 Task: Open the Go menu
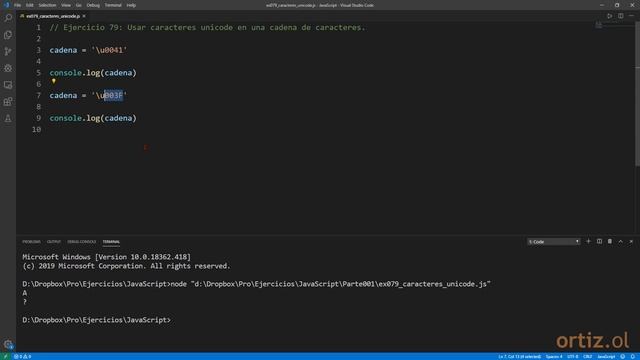coord(78,5)
